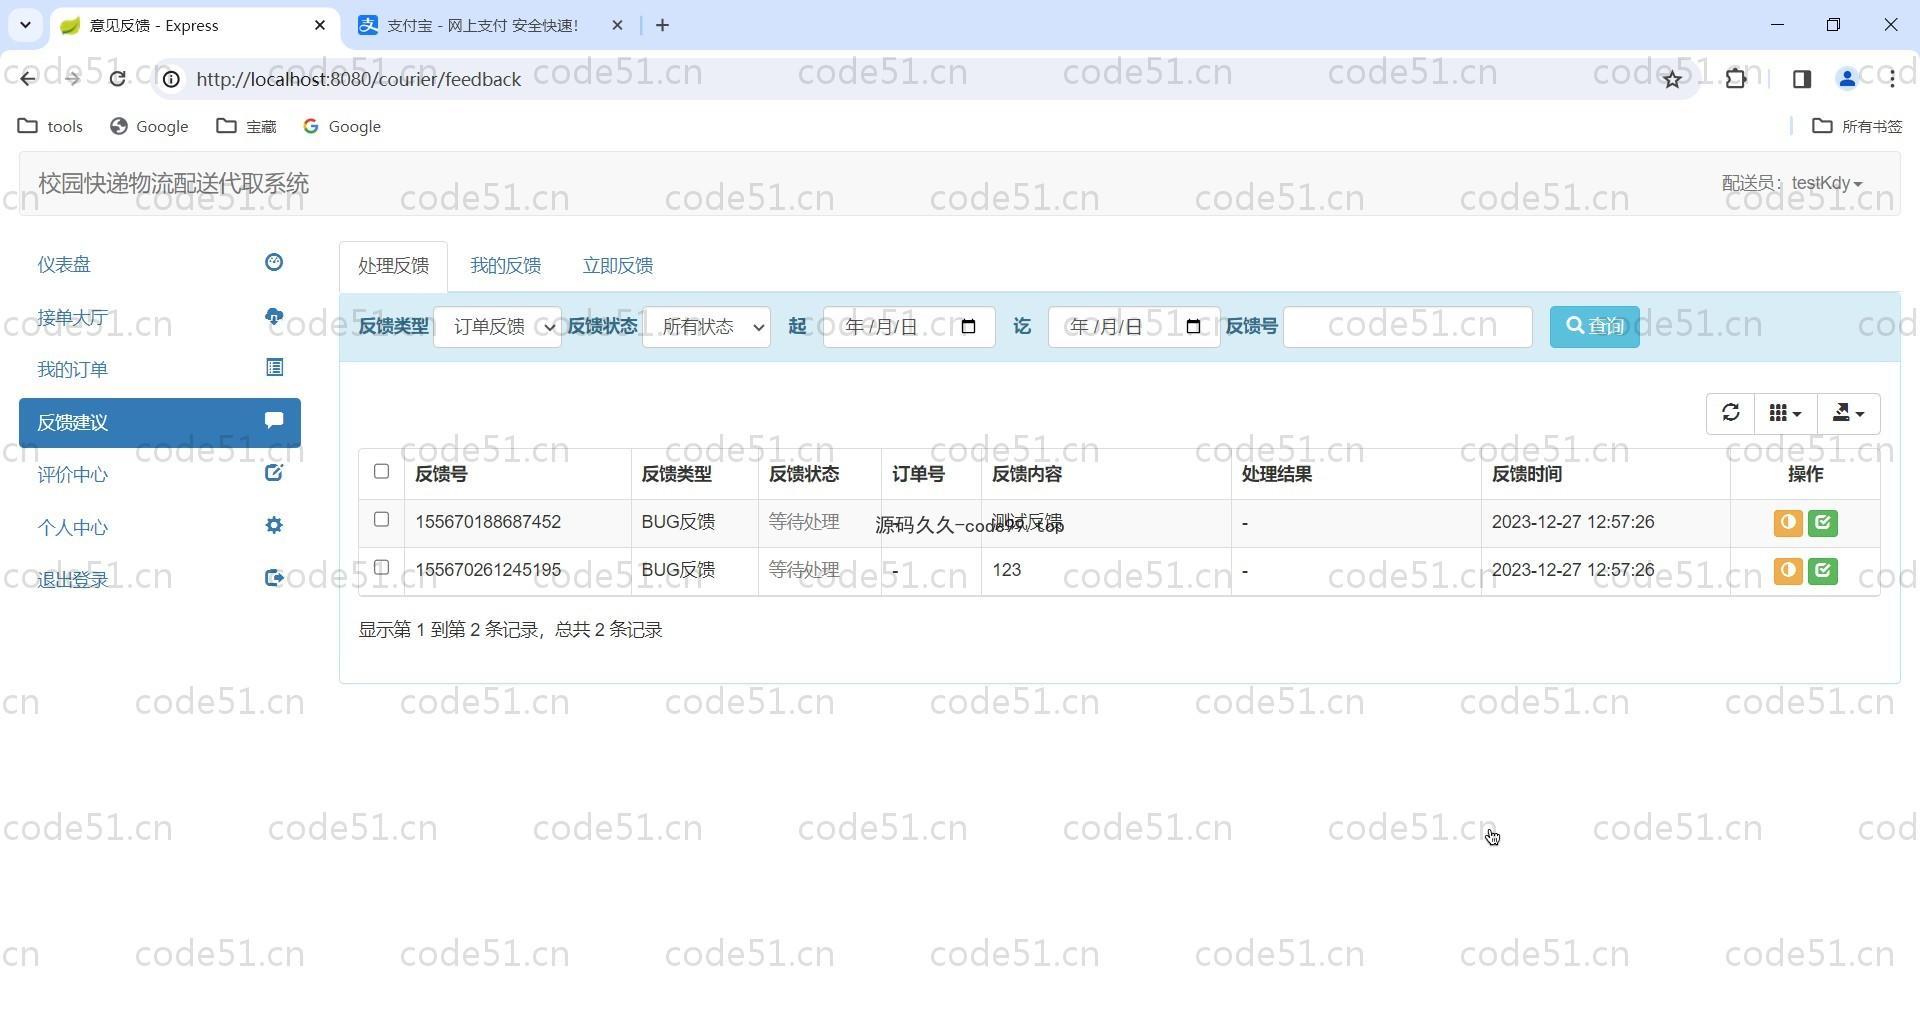Screen dimensions: 1920x1030
Task: Open calendar picker on the 讫 date field
Action: pyautogui.click(x=1193, y=327)
